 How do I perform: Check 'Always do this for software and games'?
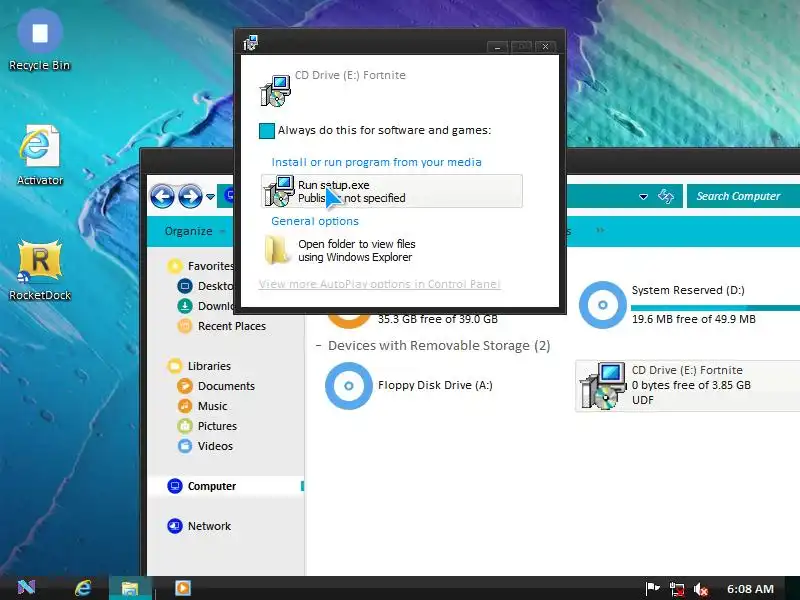pos(267,131)
